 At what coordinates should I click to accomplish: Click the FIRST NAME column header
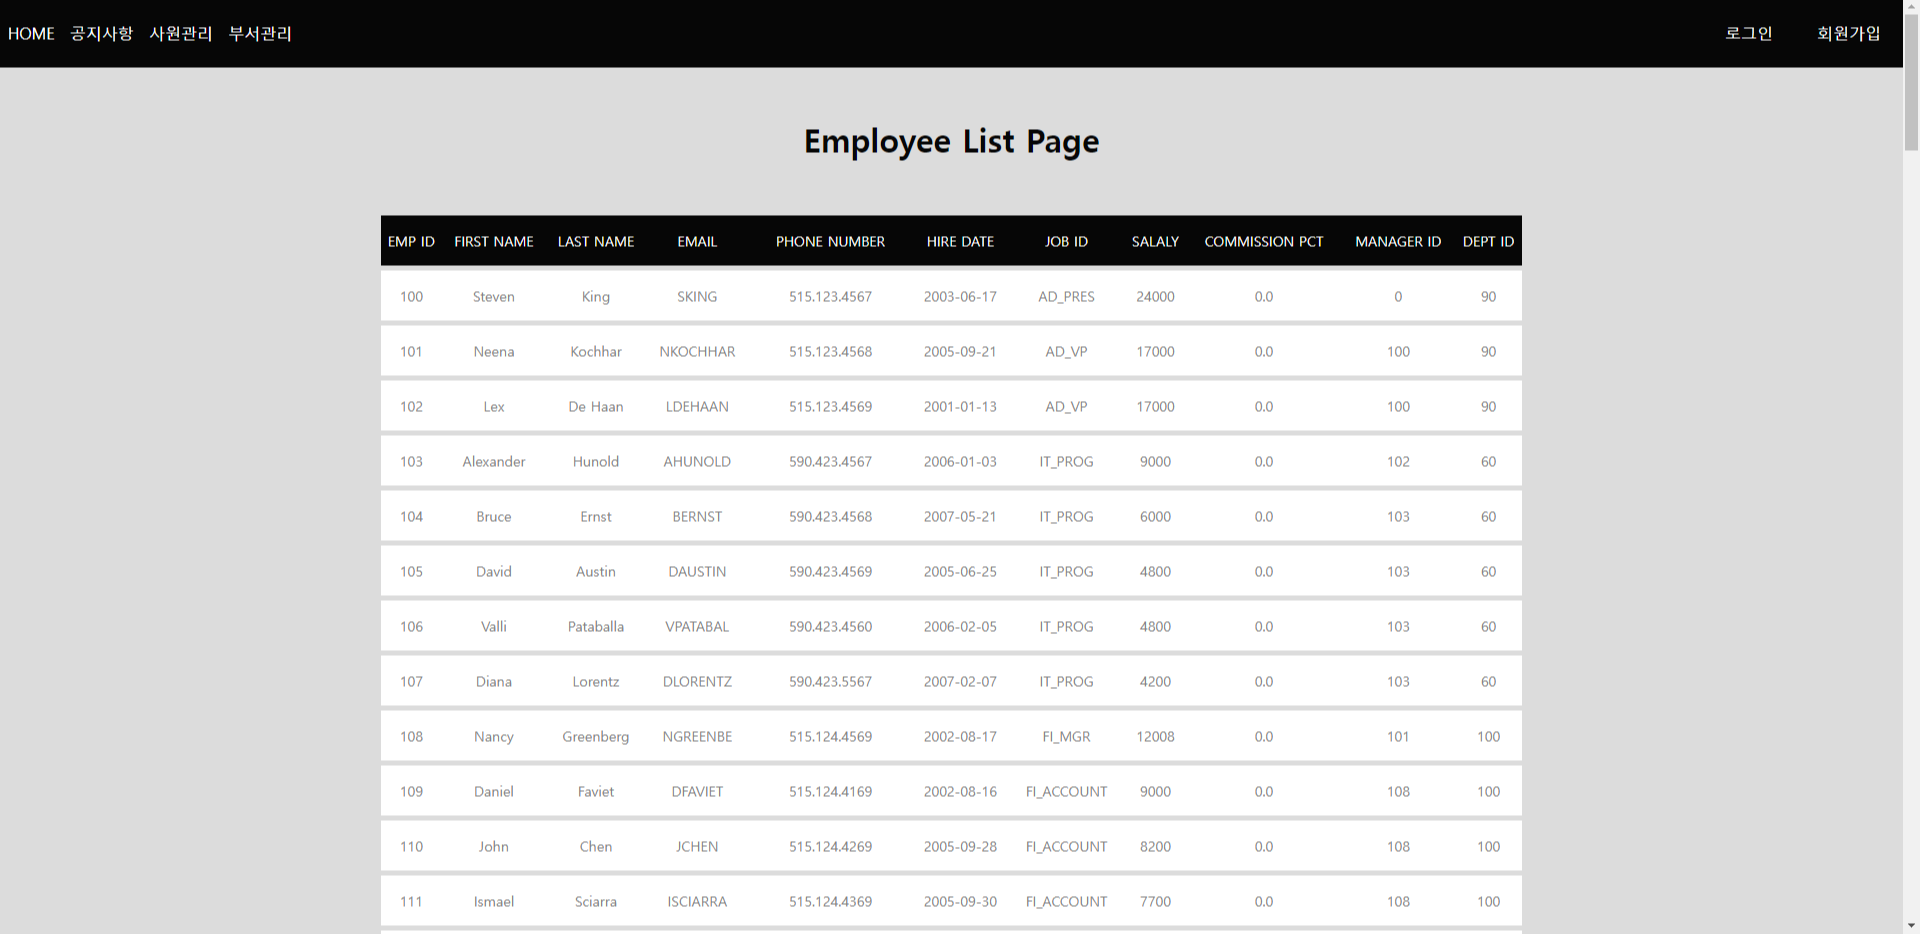(494, 241)
